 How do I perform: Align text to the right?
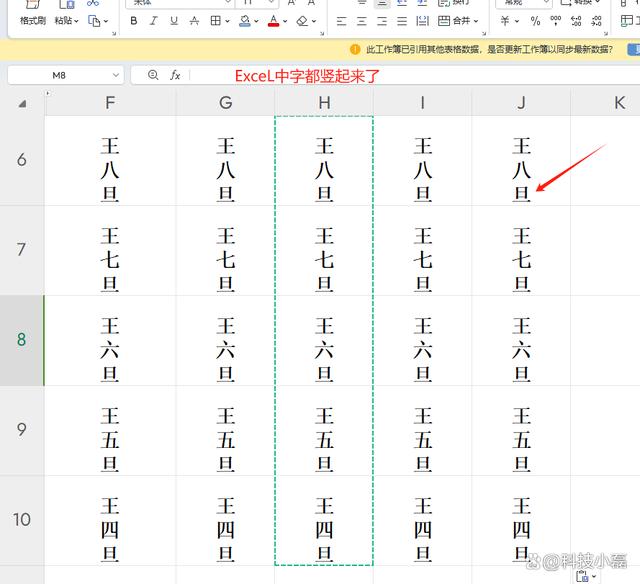(x=382, y=21)
